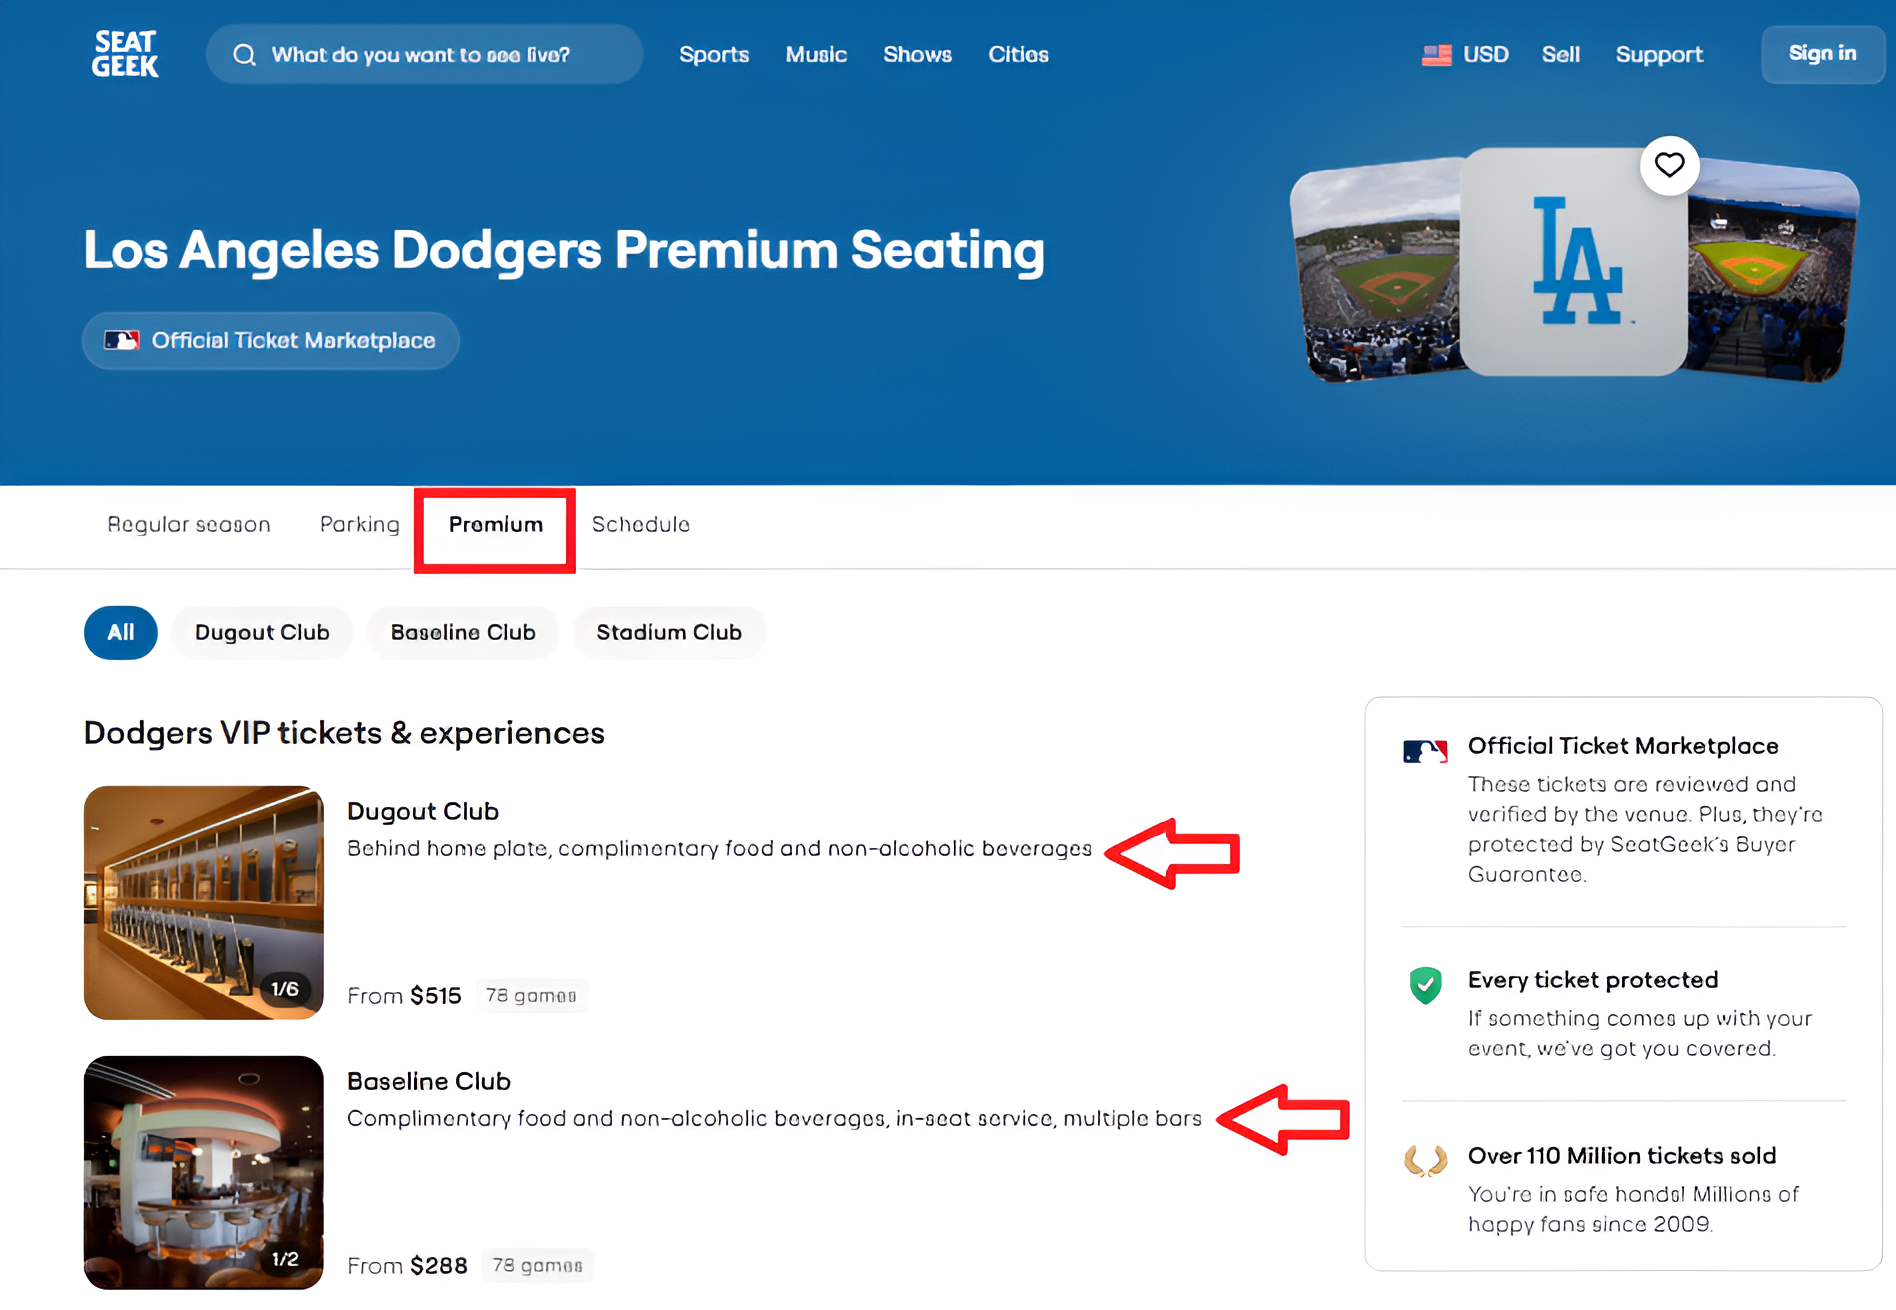The width and height of the screenshot is (1896, 1310).
Task: Select the Premium tab
Action: (x=496, y=525)
